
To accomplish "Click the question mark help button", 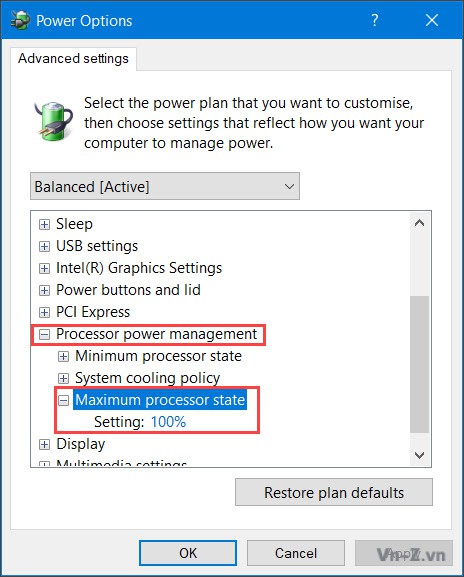I will point(375,20).
